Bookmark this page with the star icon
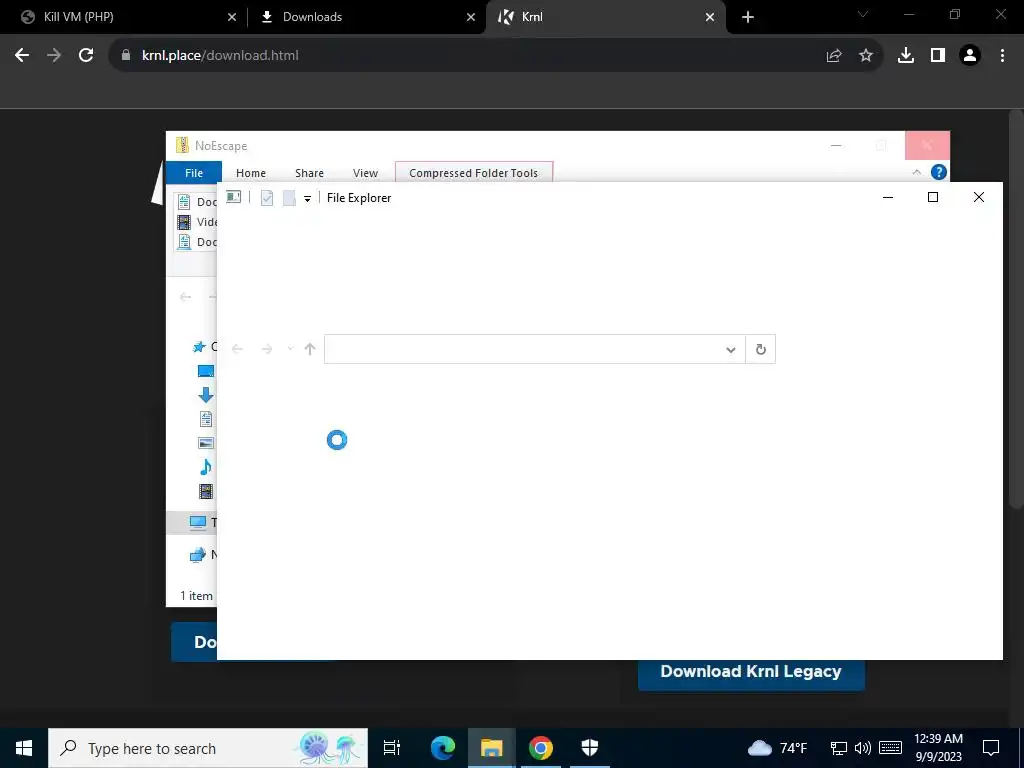Image resolution: width=1024 pixels, height=768 pixels. 866,56
